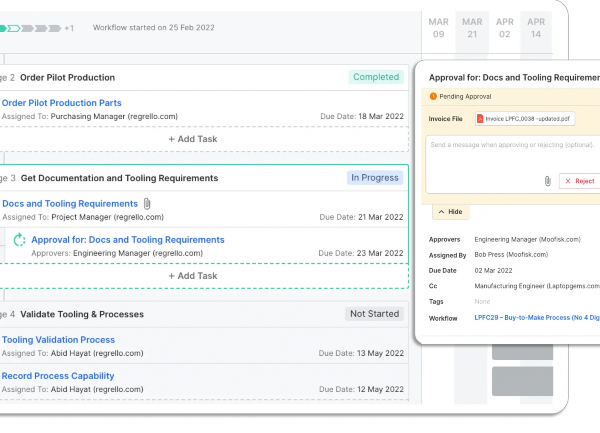Click the In Progress status badge

pos(375,178)
